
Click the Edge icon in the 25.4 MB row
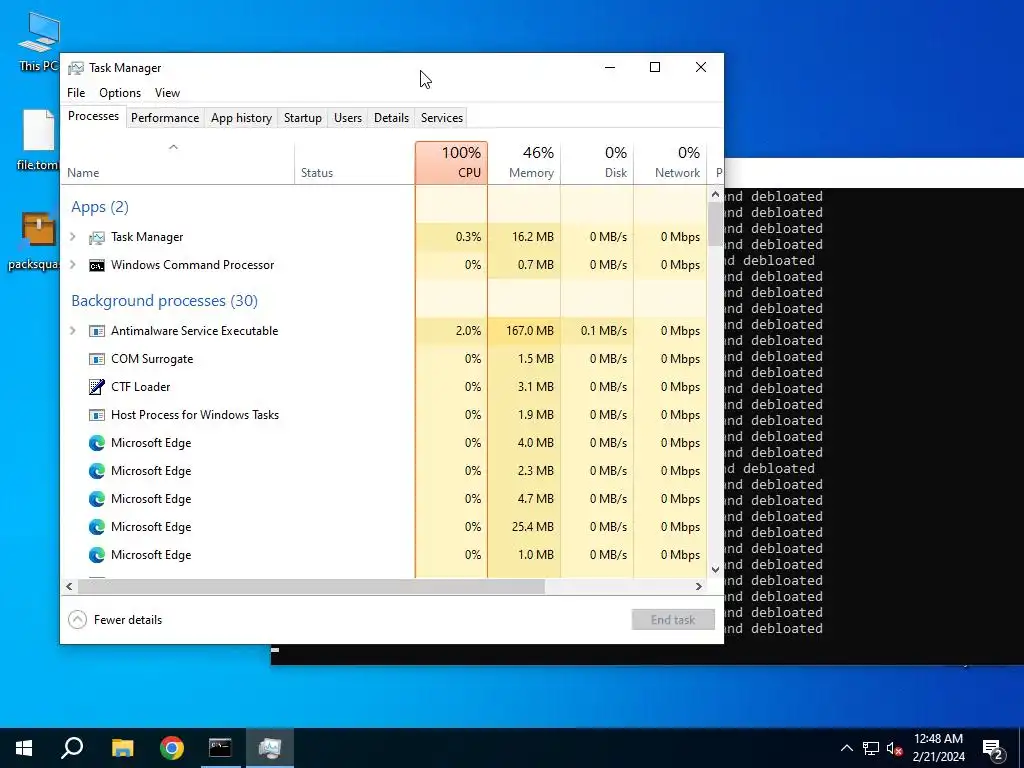(97, 527)
